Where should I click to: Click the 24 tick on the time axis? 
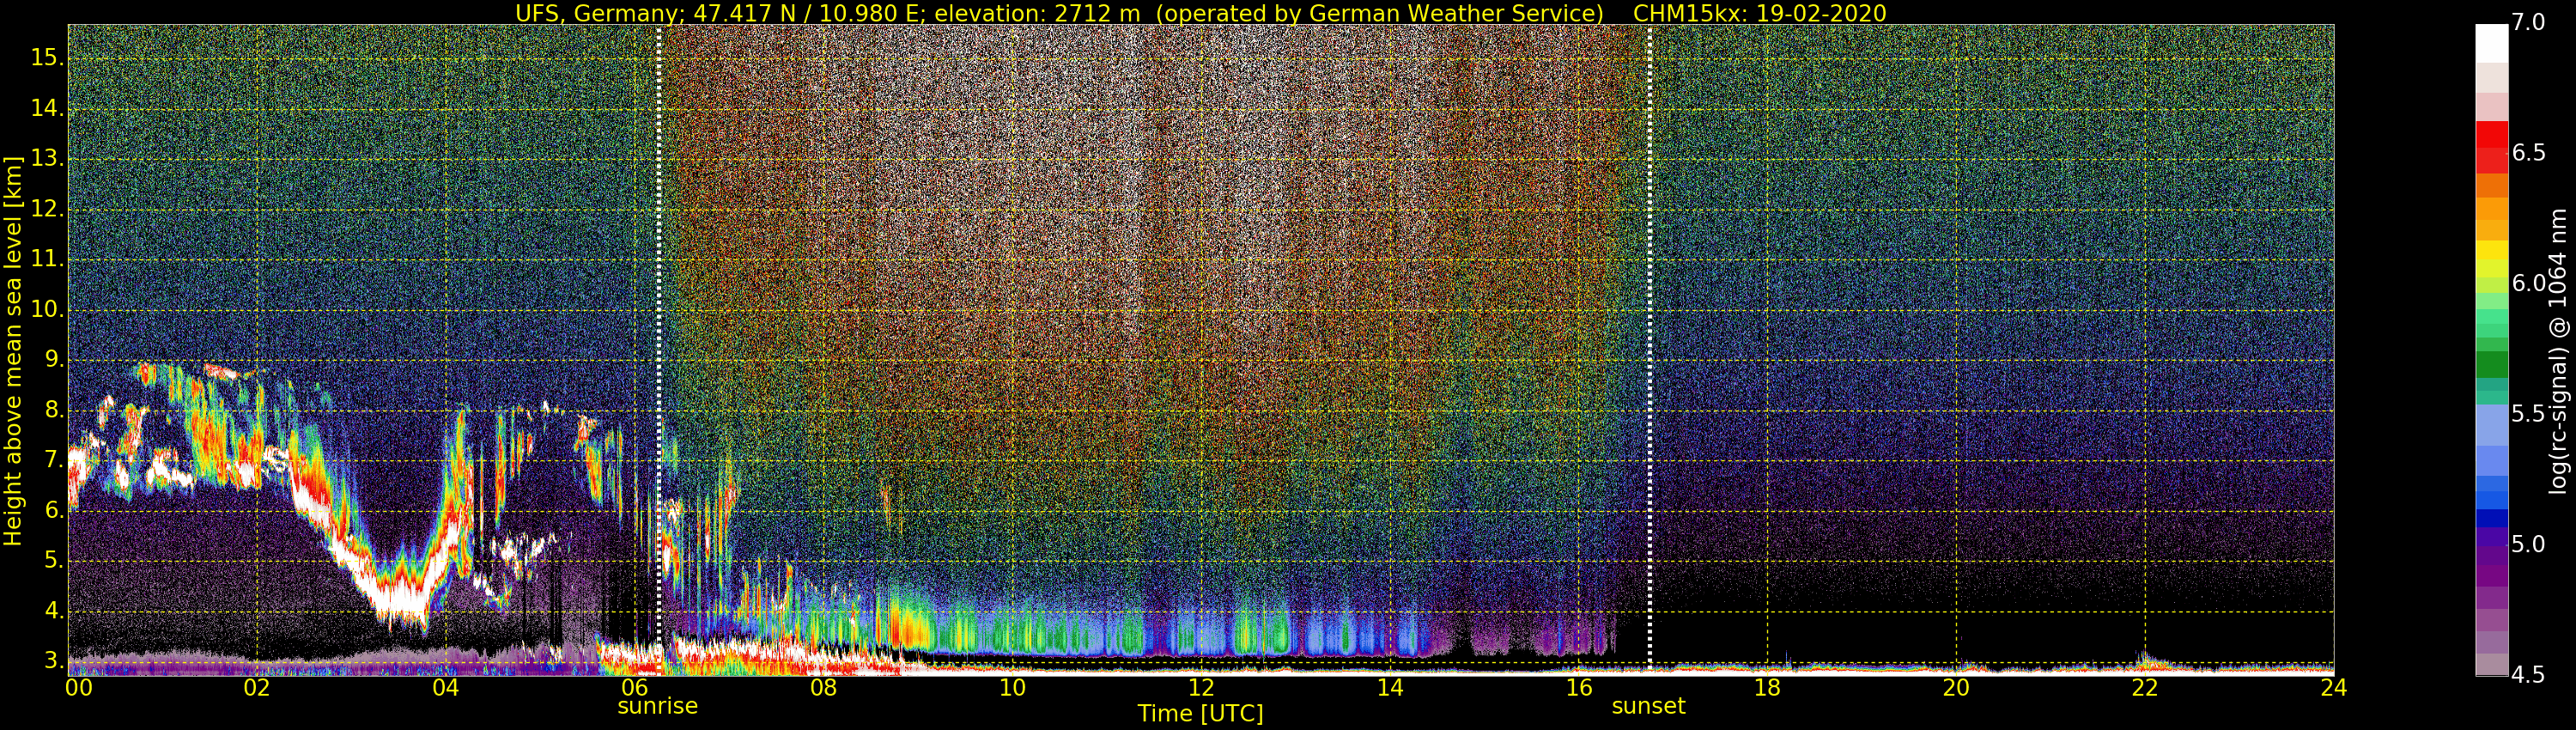2333,688
